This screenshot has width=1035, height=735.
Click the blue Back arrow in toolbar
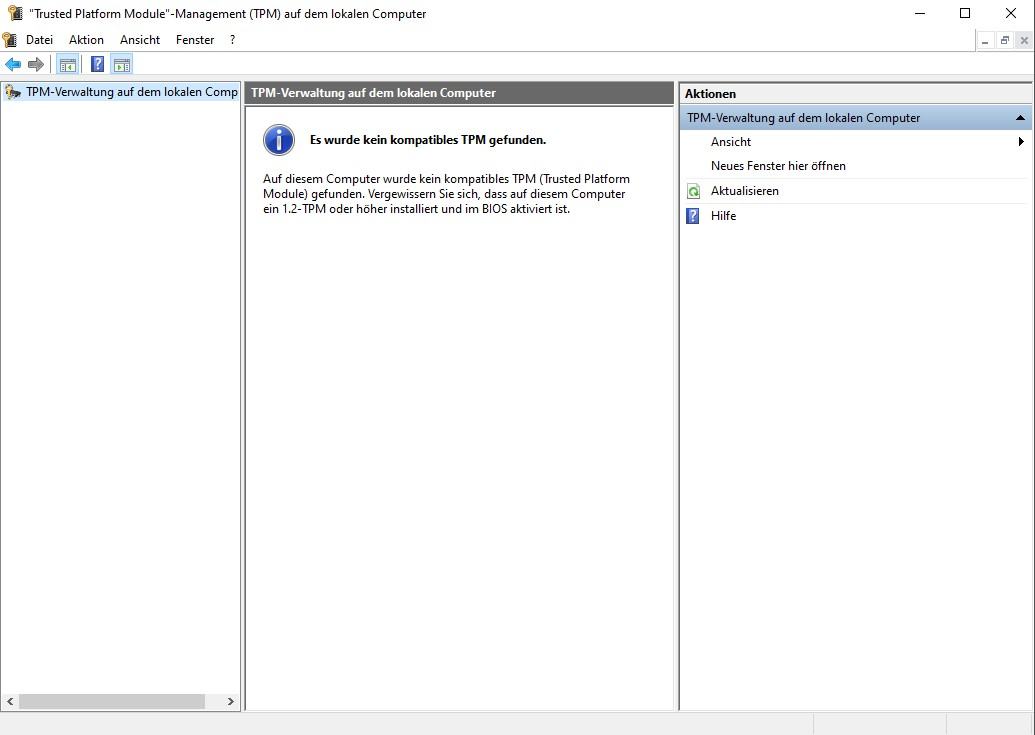[x=13, y=65]
